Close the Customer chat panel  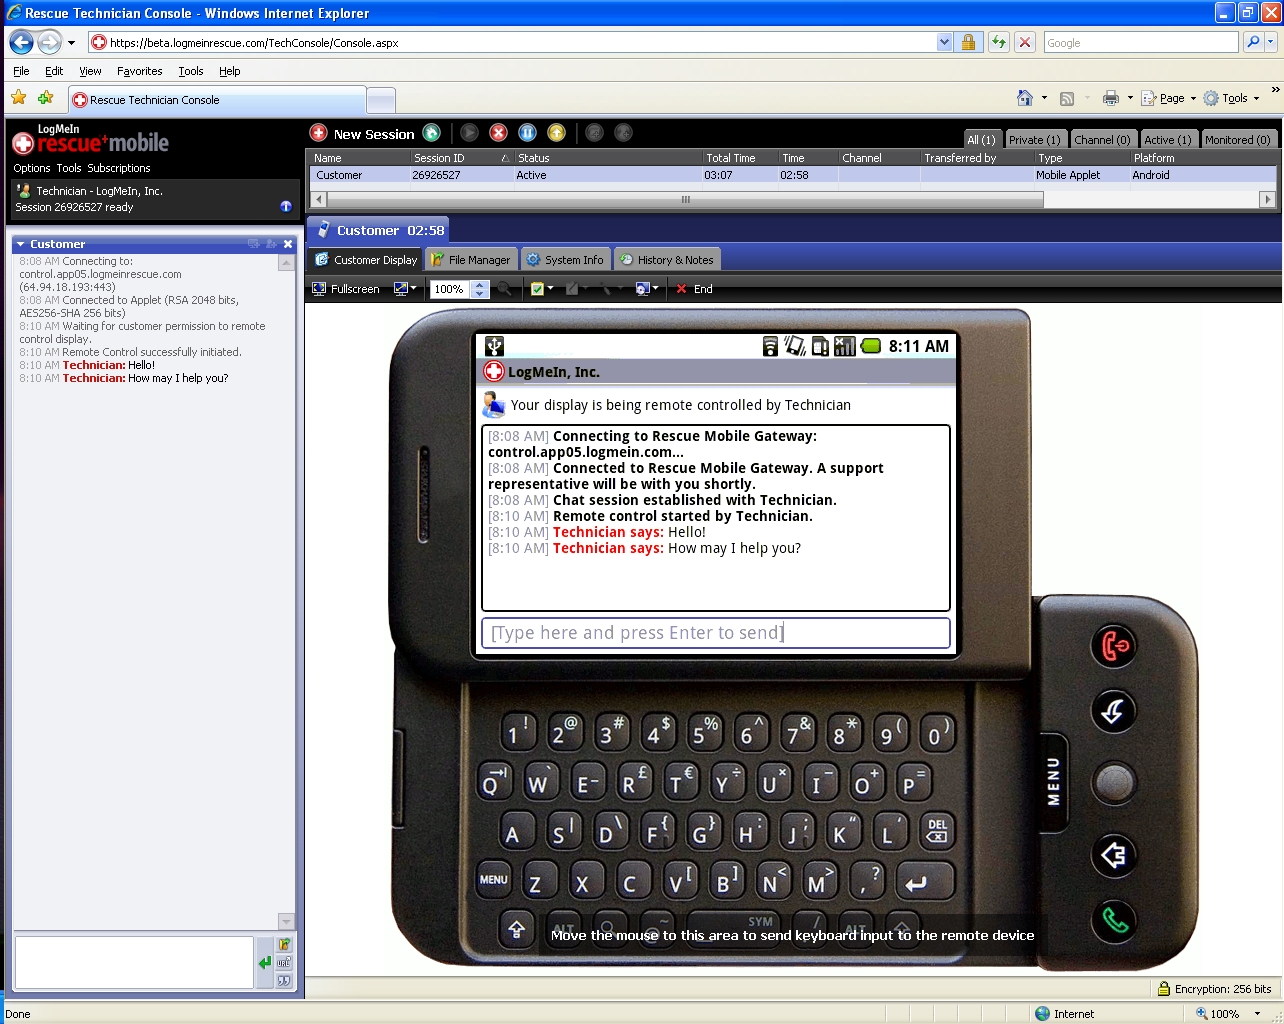tap(288, 244)
